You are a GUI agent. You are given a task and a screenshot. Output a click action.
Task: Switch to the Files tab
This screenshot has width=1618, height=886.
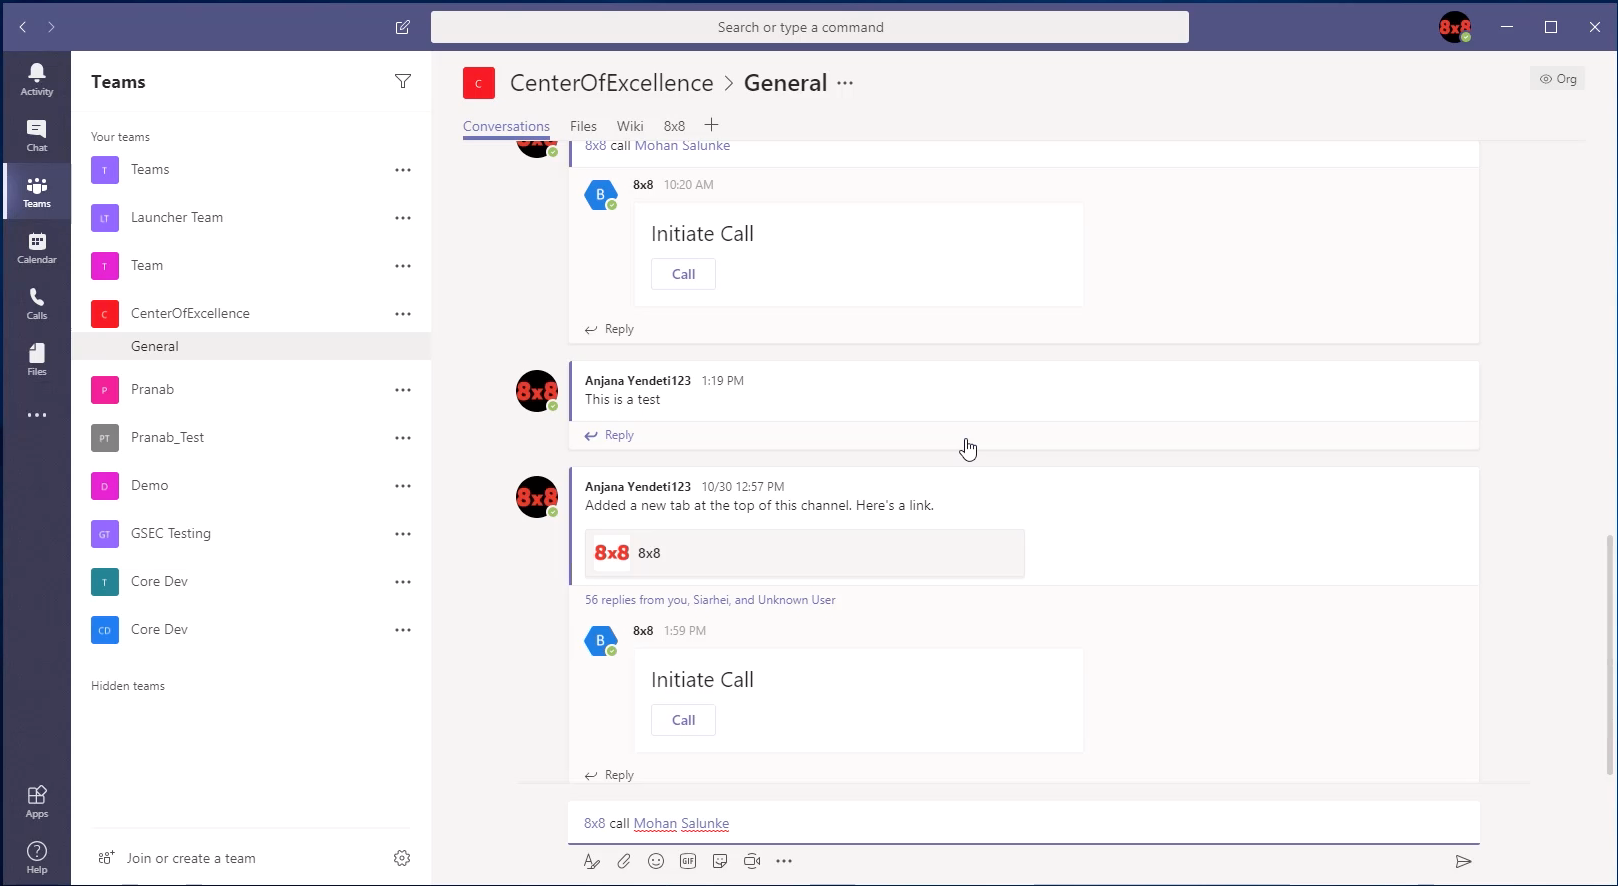583,126
